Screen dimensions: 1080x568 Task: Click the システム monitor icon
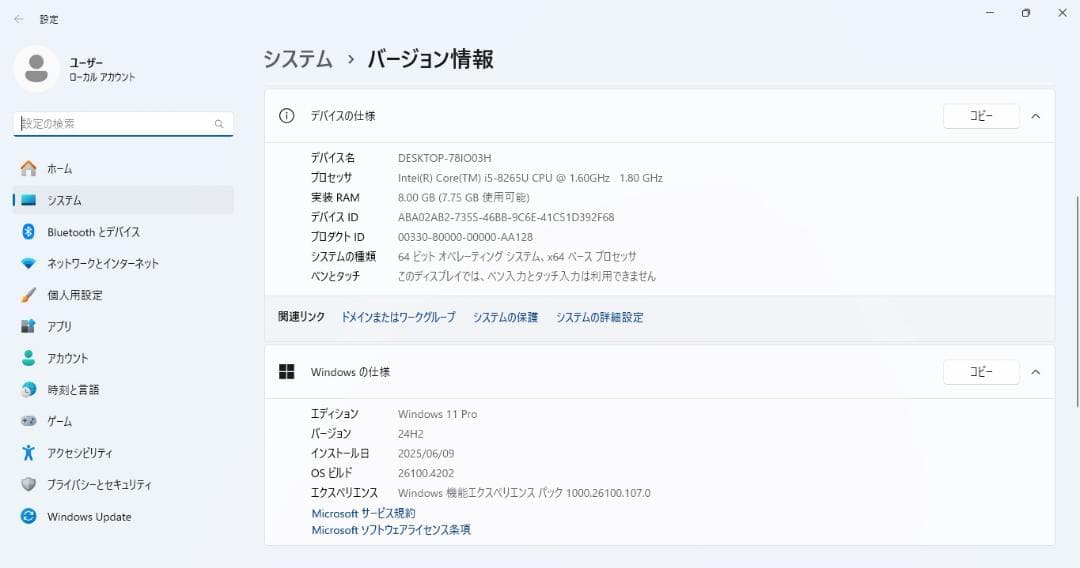[x=28, y=200]
